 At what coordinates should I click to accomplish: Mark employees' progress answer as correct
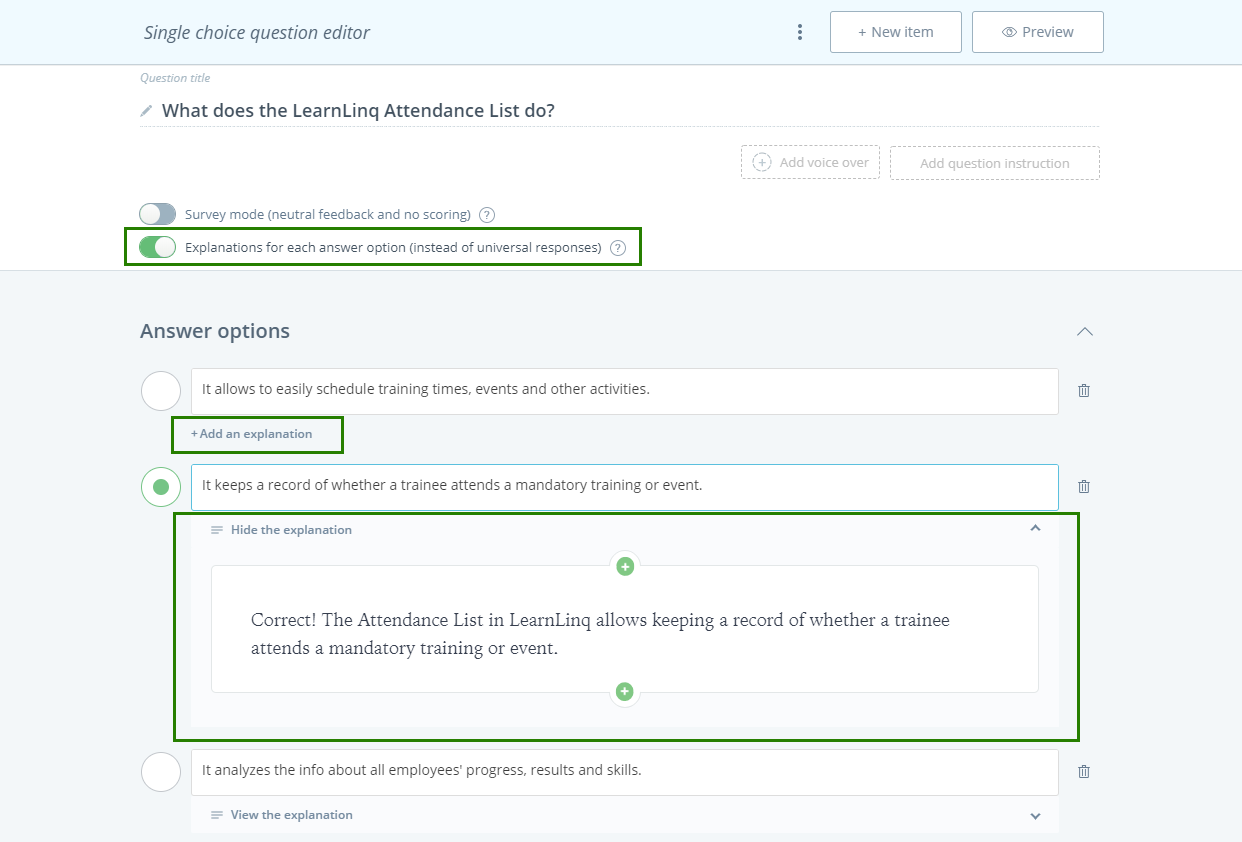[161, 772]
